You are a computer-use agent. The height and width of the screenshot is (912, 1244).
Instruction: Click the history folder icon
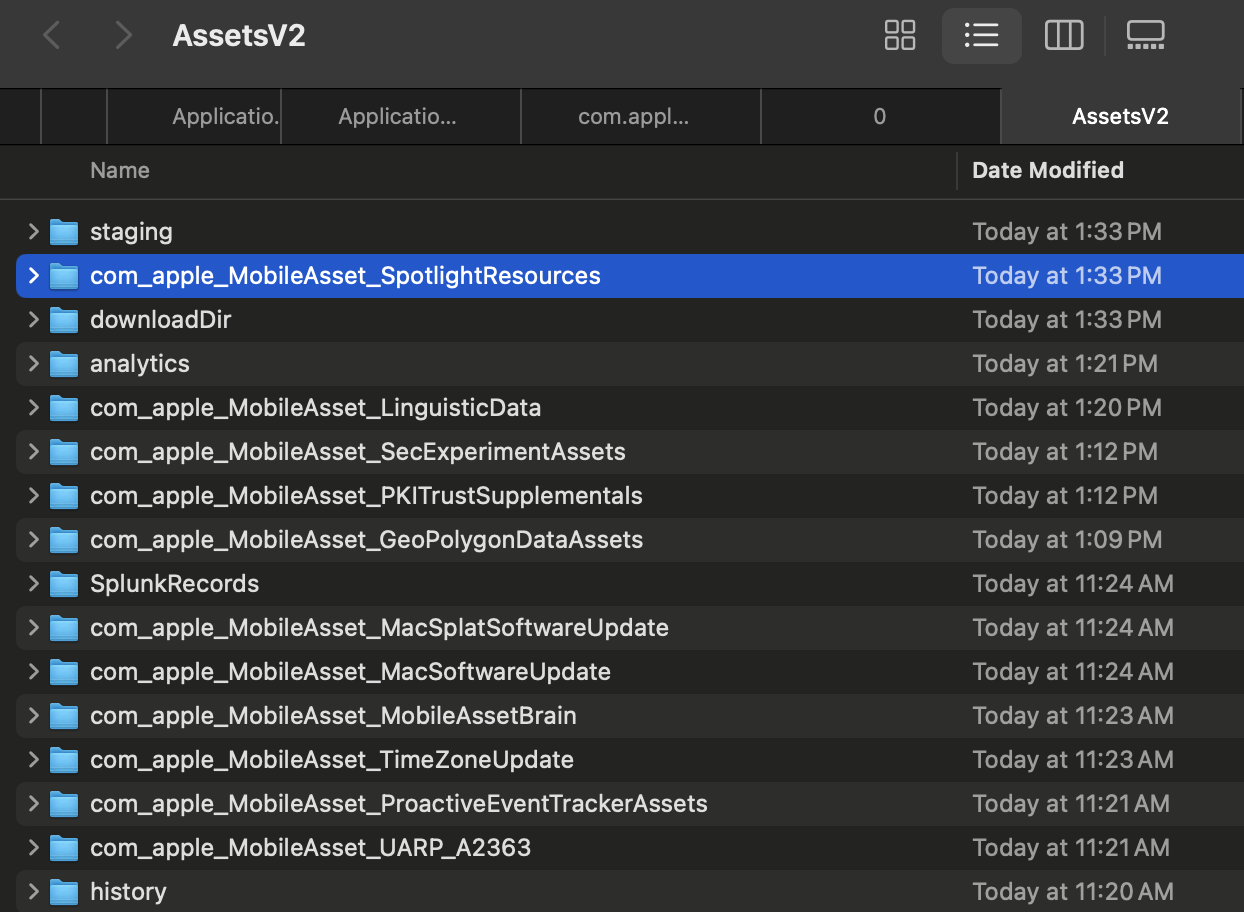pos(64,892)
